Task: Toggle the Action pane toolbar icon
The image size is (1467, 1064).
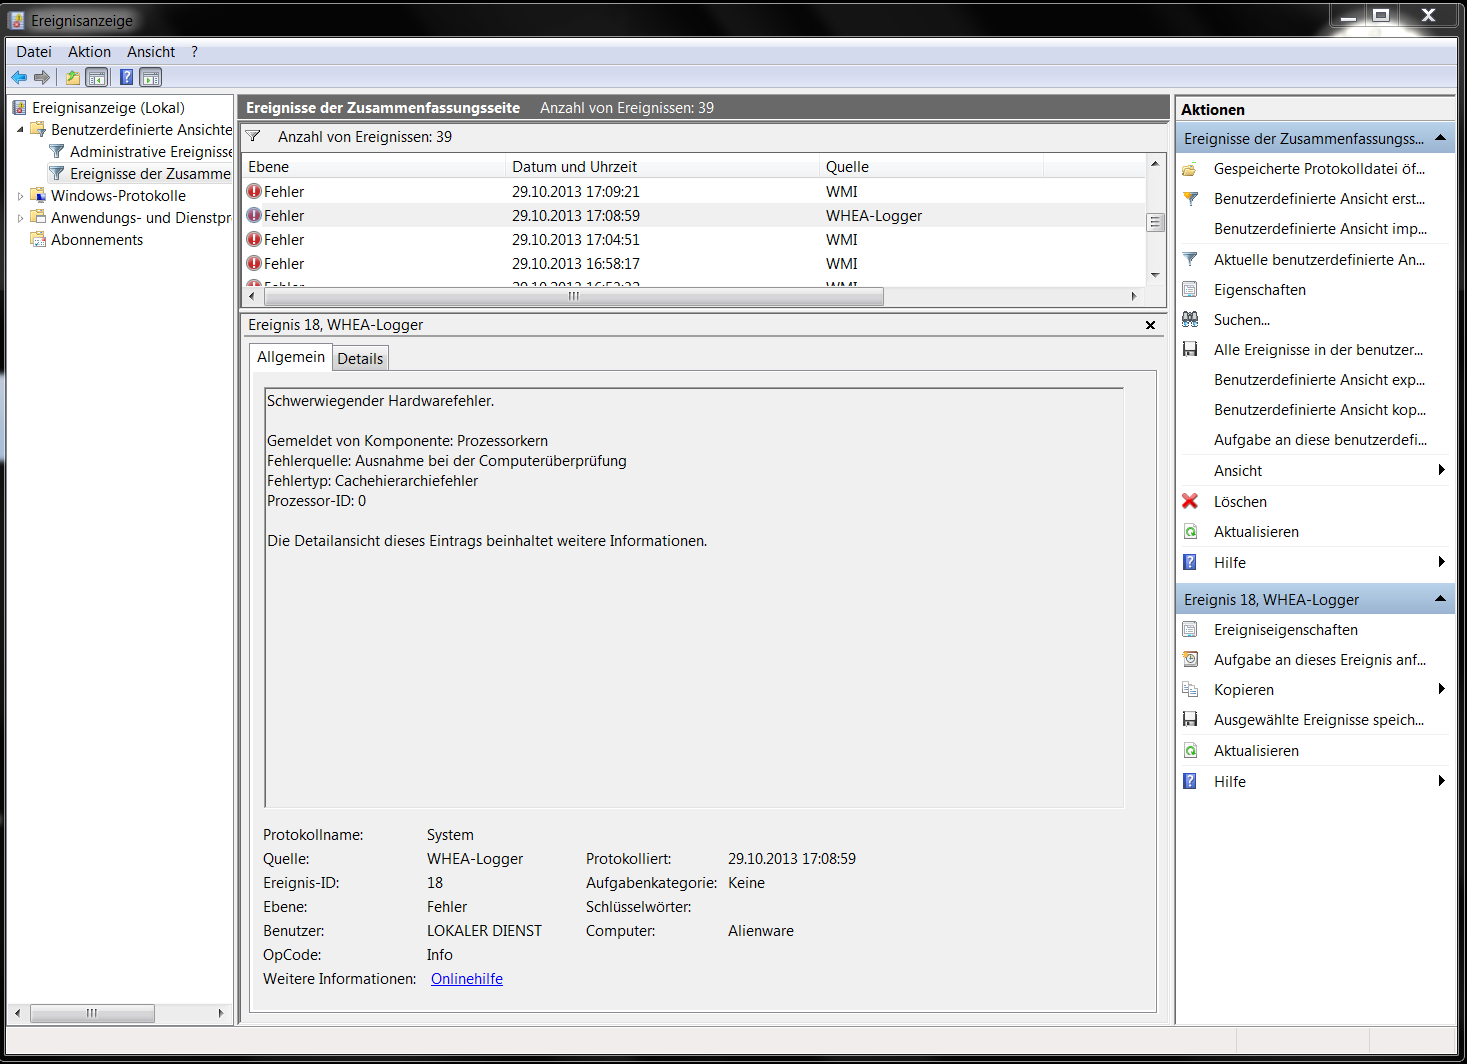Action: (x=151, y=77)
